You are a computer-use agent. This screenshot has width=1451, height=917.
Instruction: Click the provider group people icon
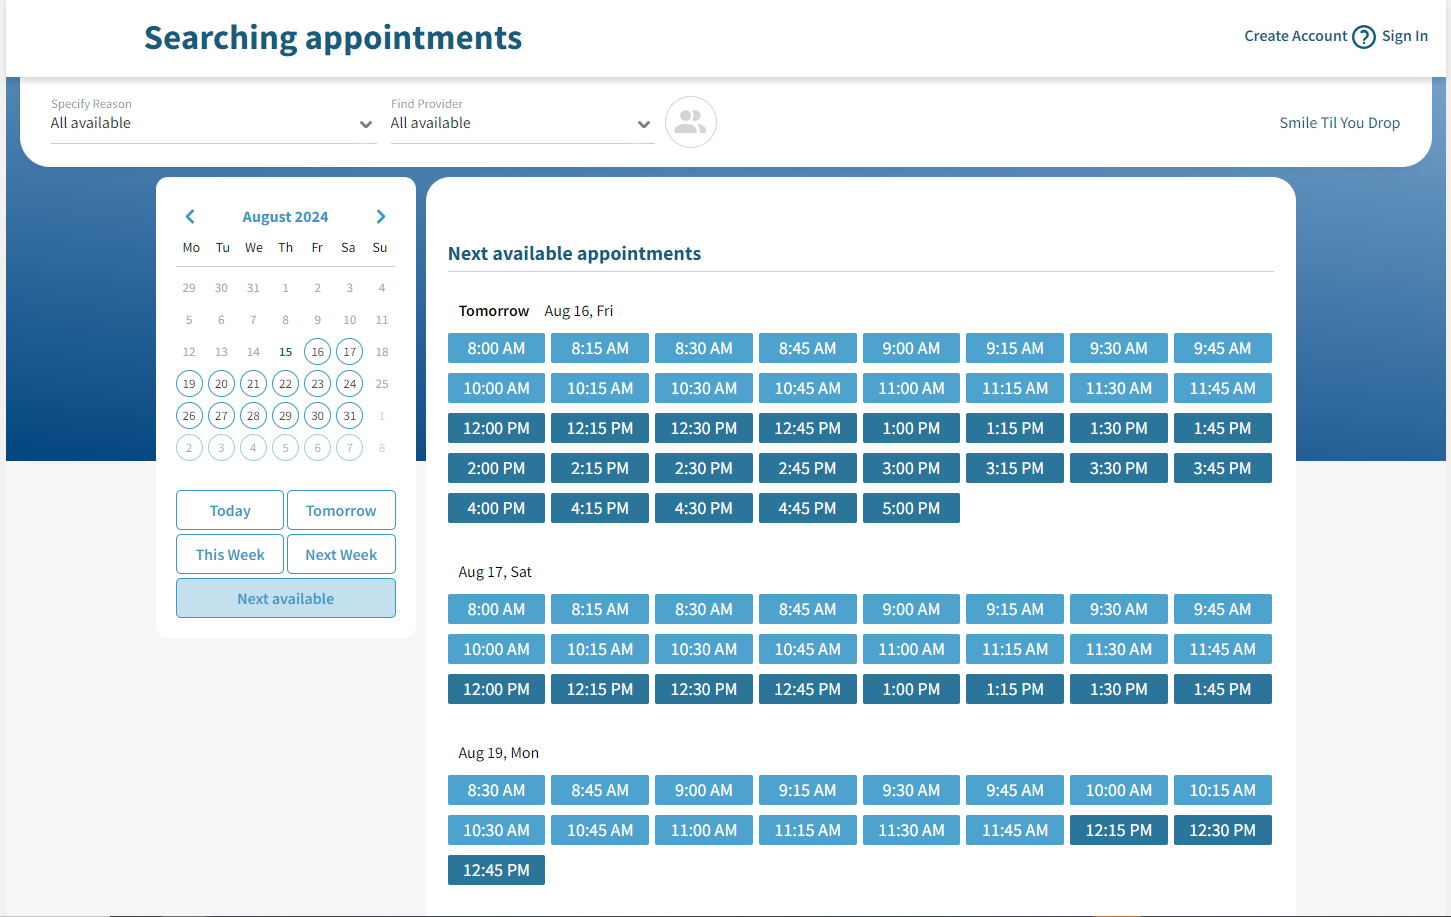[x=690, y=122]
